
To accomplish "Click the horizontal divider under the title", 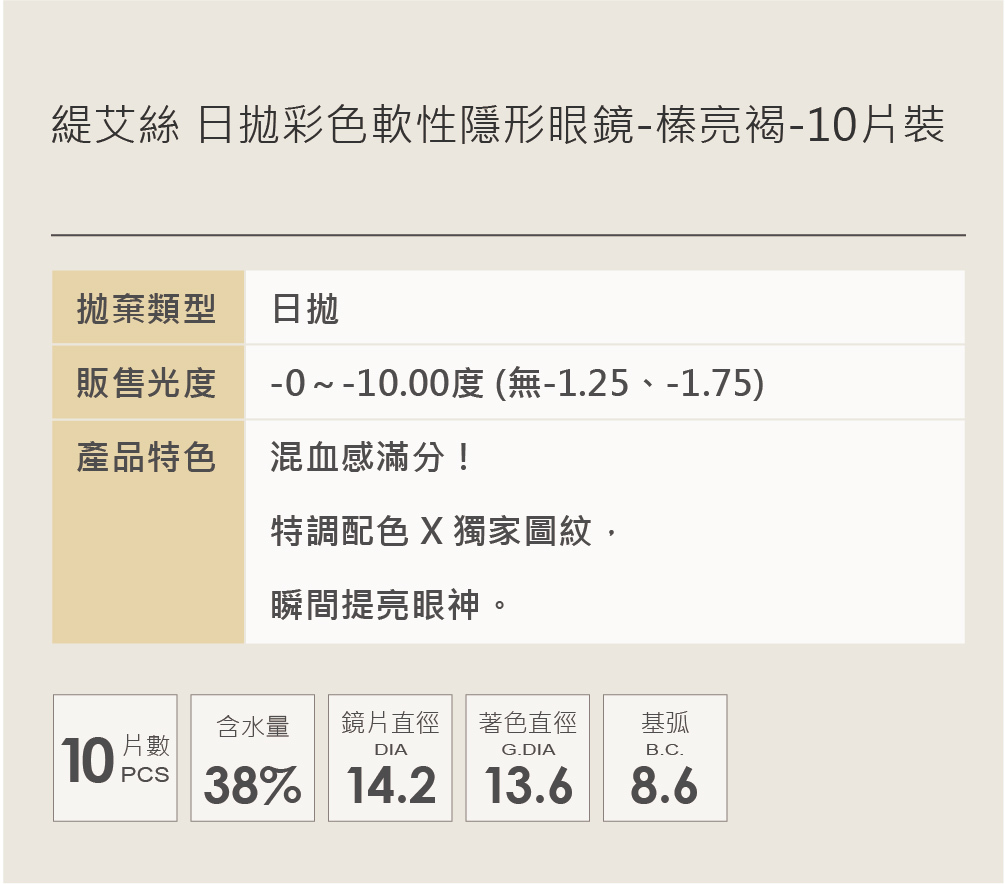I will [x=508, y=235].
